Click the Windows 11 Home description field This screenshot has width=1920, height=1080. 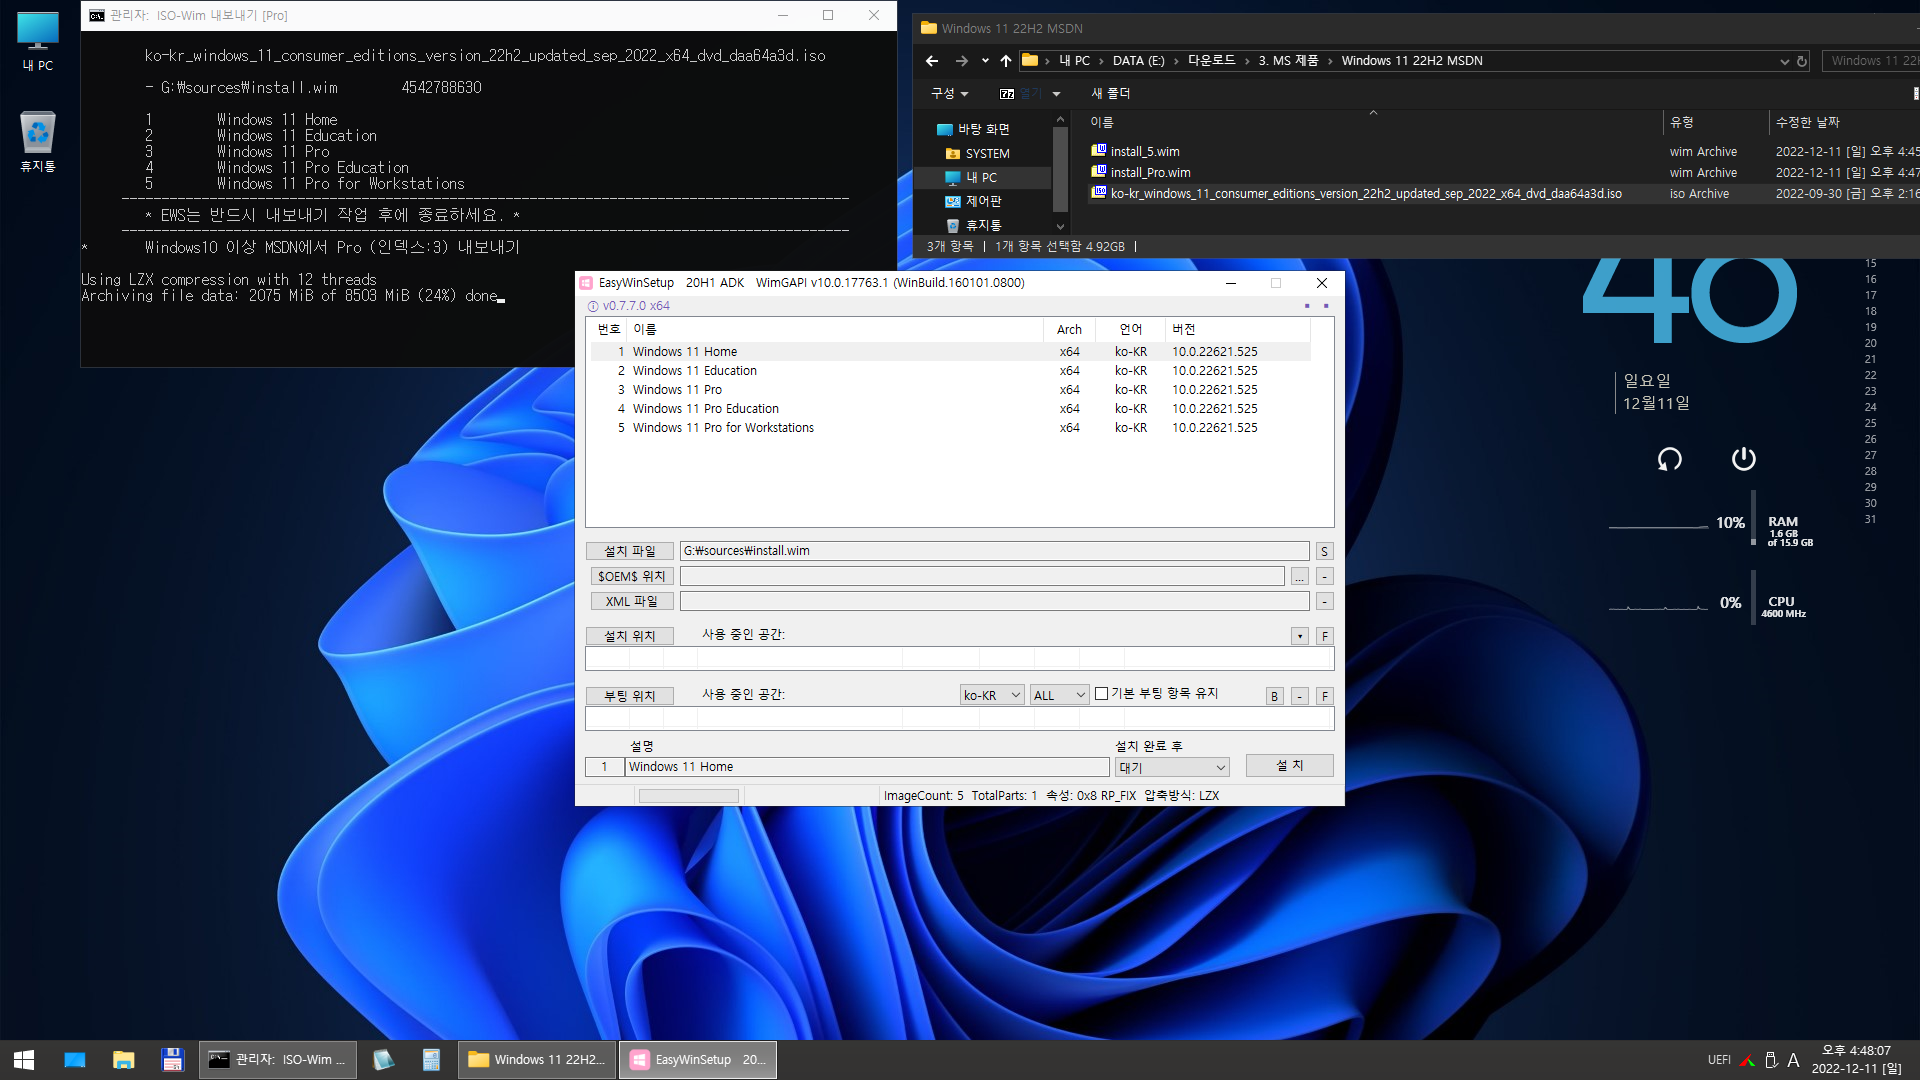click(867, 767)
